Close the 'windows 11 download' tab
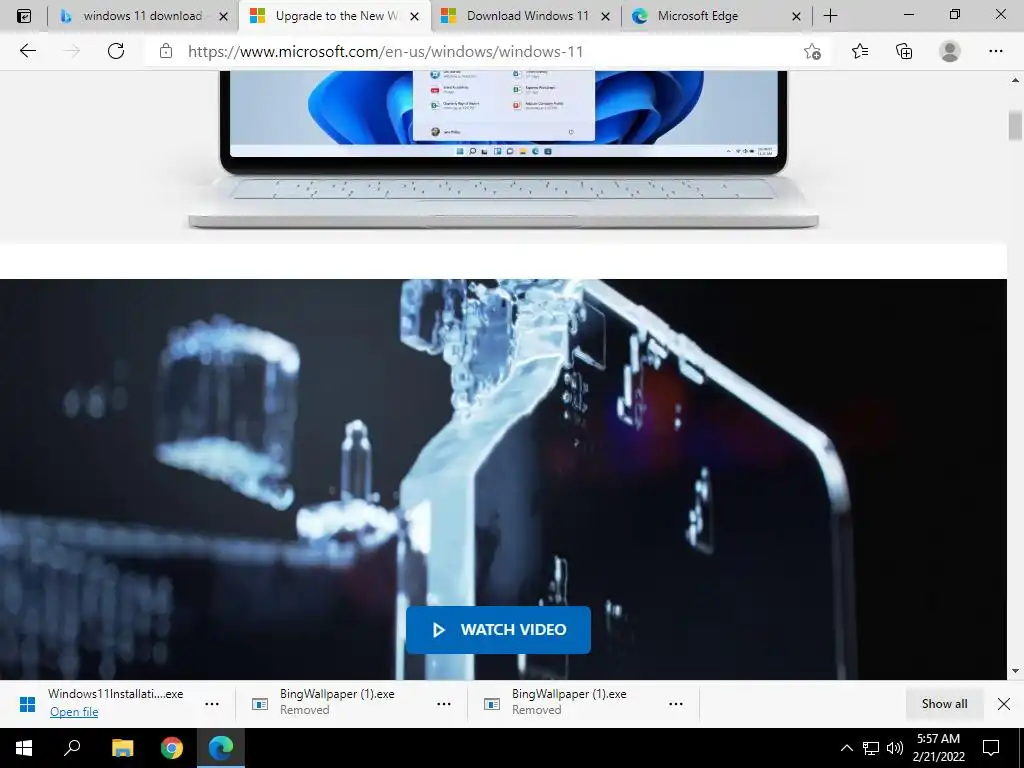Viewport: 1024px width, 768px height. [223, 16]
